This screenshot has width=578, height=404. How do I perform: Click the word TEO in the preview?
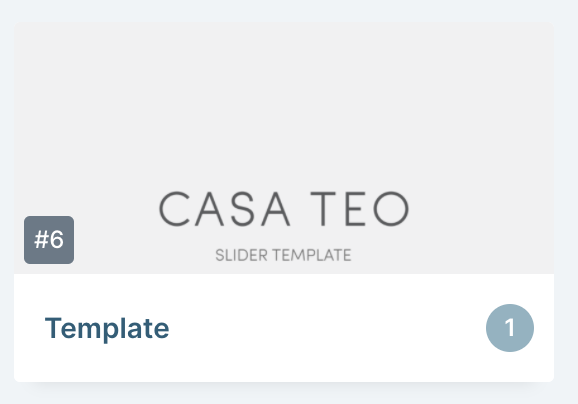(360, 209)
